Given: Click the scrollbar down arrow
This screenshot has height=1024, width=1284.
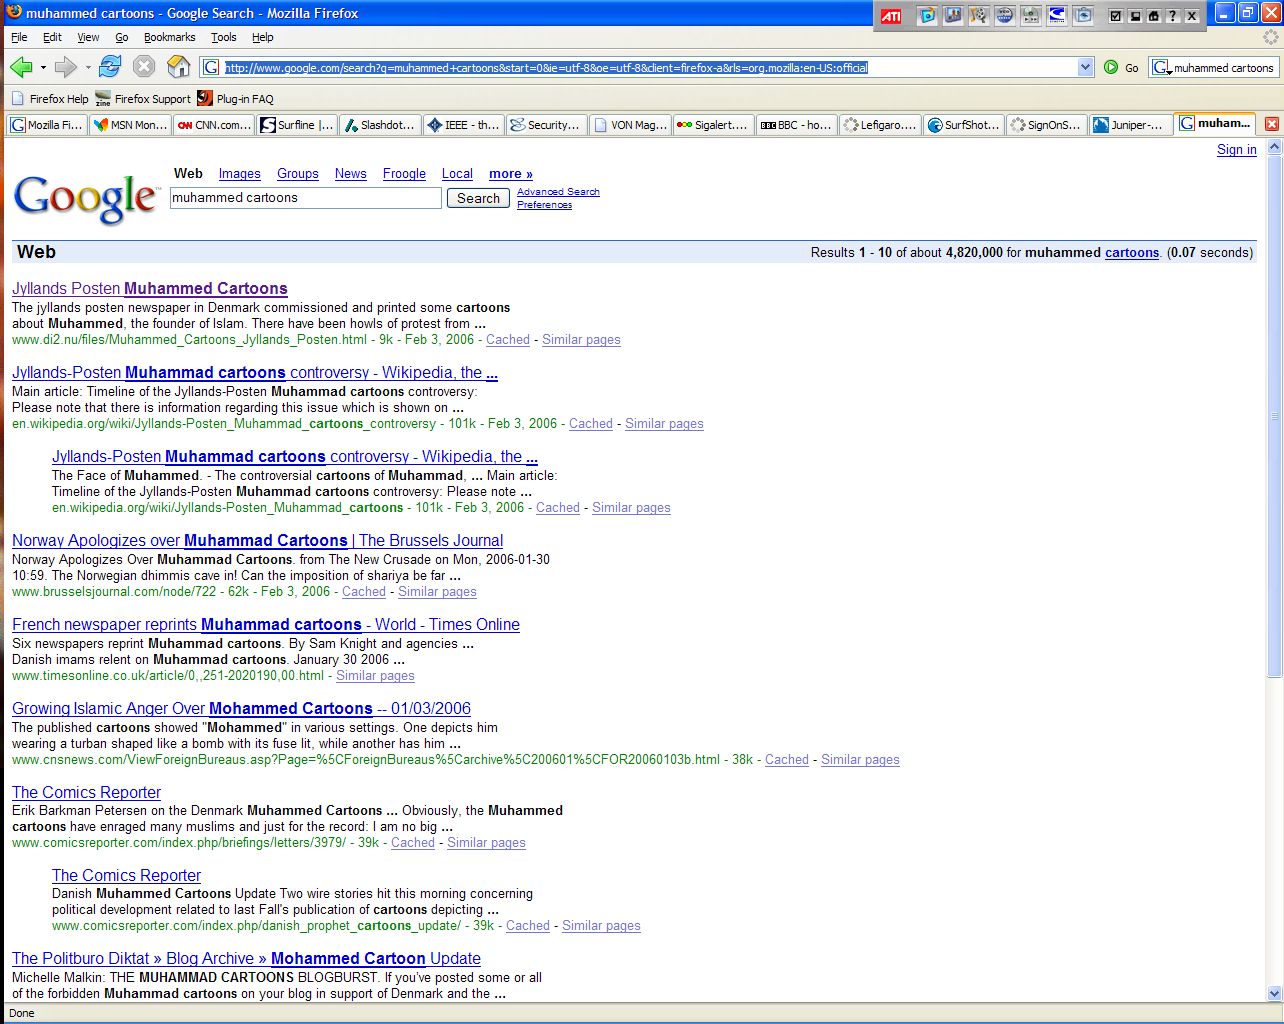Looking at the screenshot, I should [1274, 994].
